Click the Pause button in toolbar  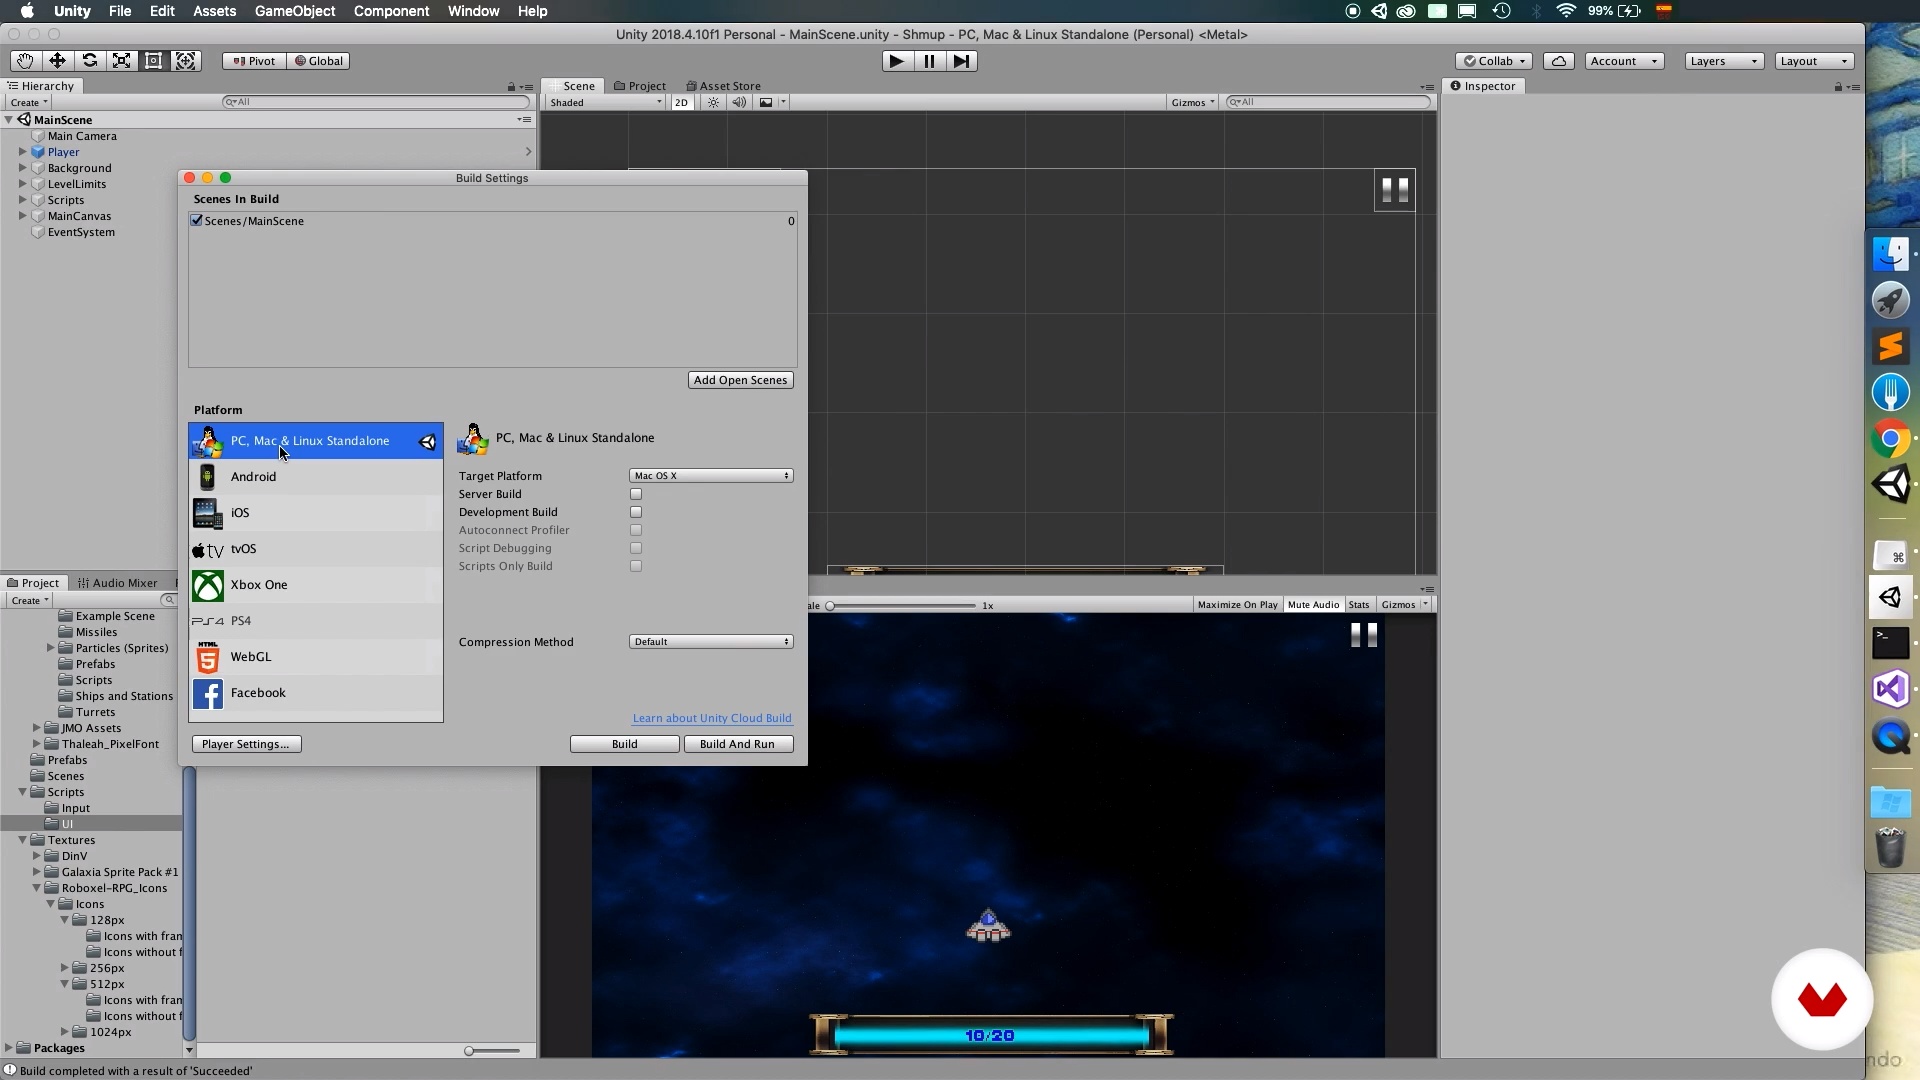929,61
